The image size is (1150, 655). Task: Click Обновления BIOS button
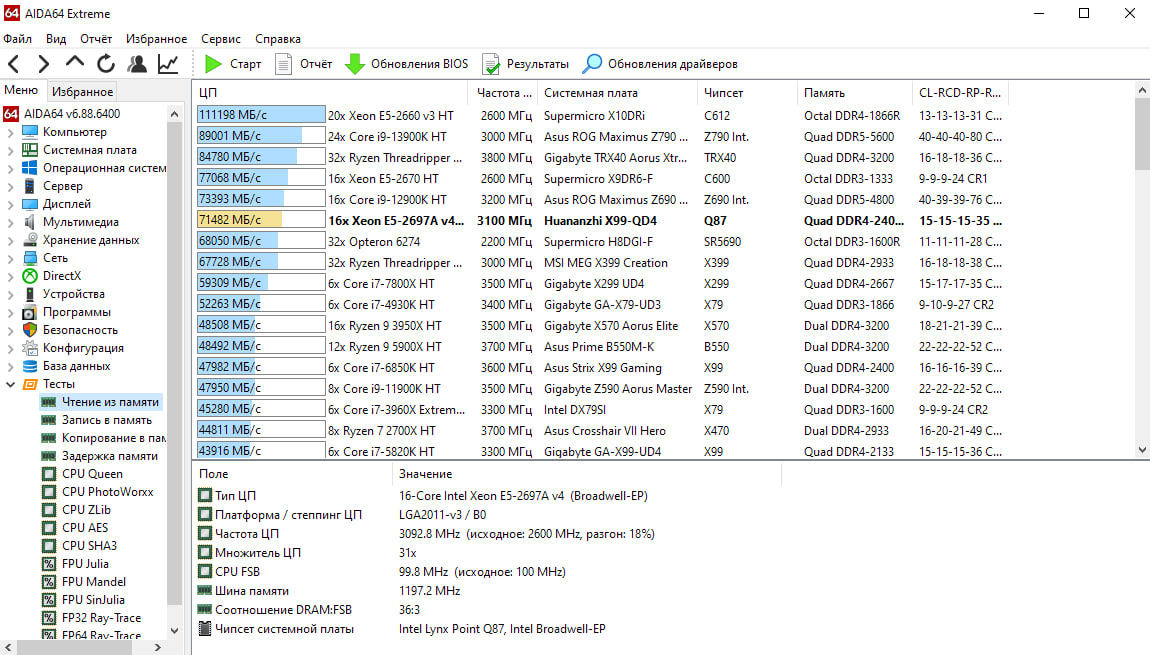(x=406, y=64)
